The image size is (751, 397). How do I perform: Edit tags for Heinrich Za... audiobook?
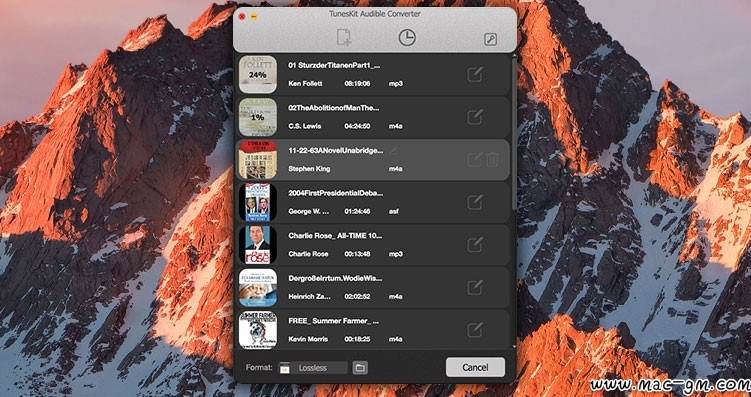pyautogui.click(x=475, y=287)
